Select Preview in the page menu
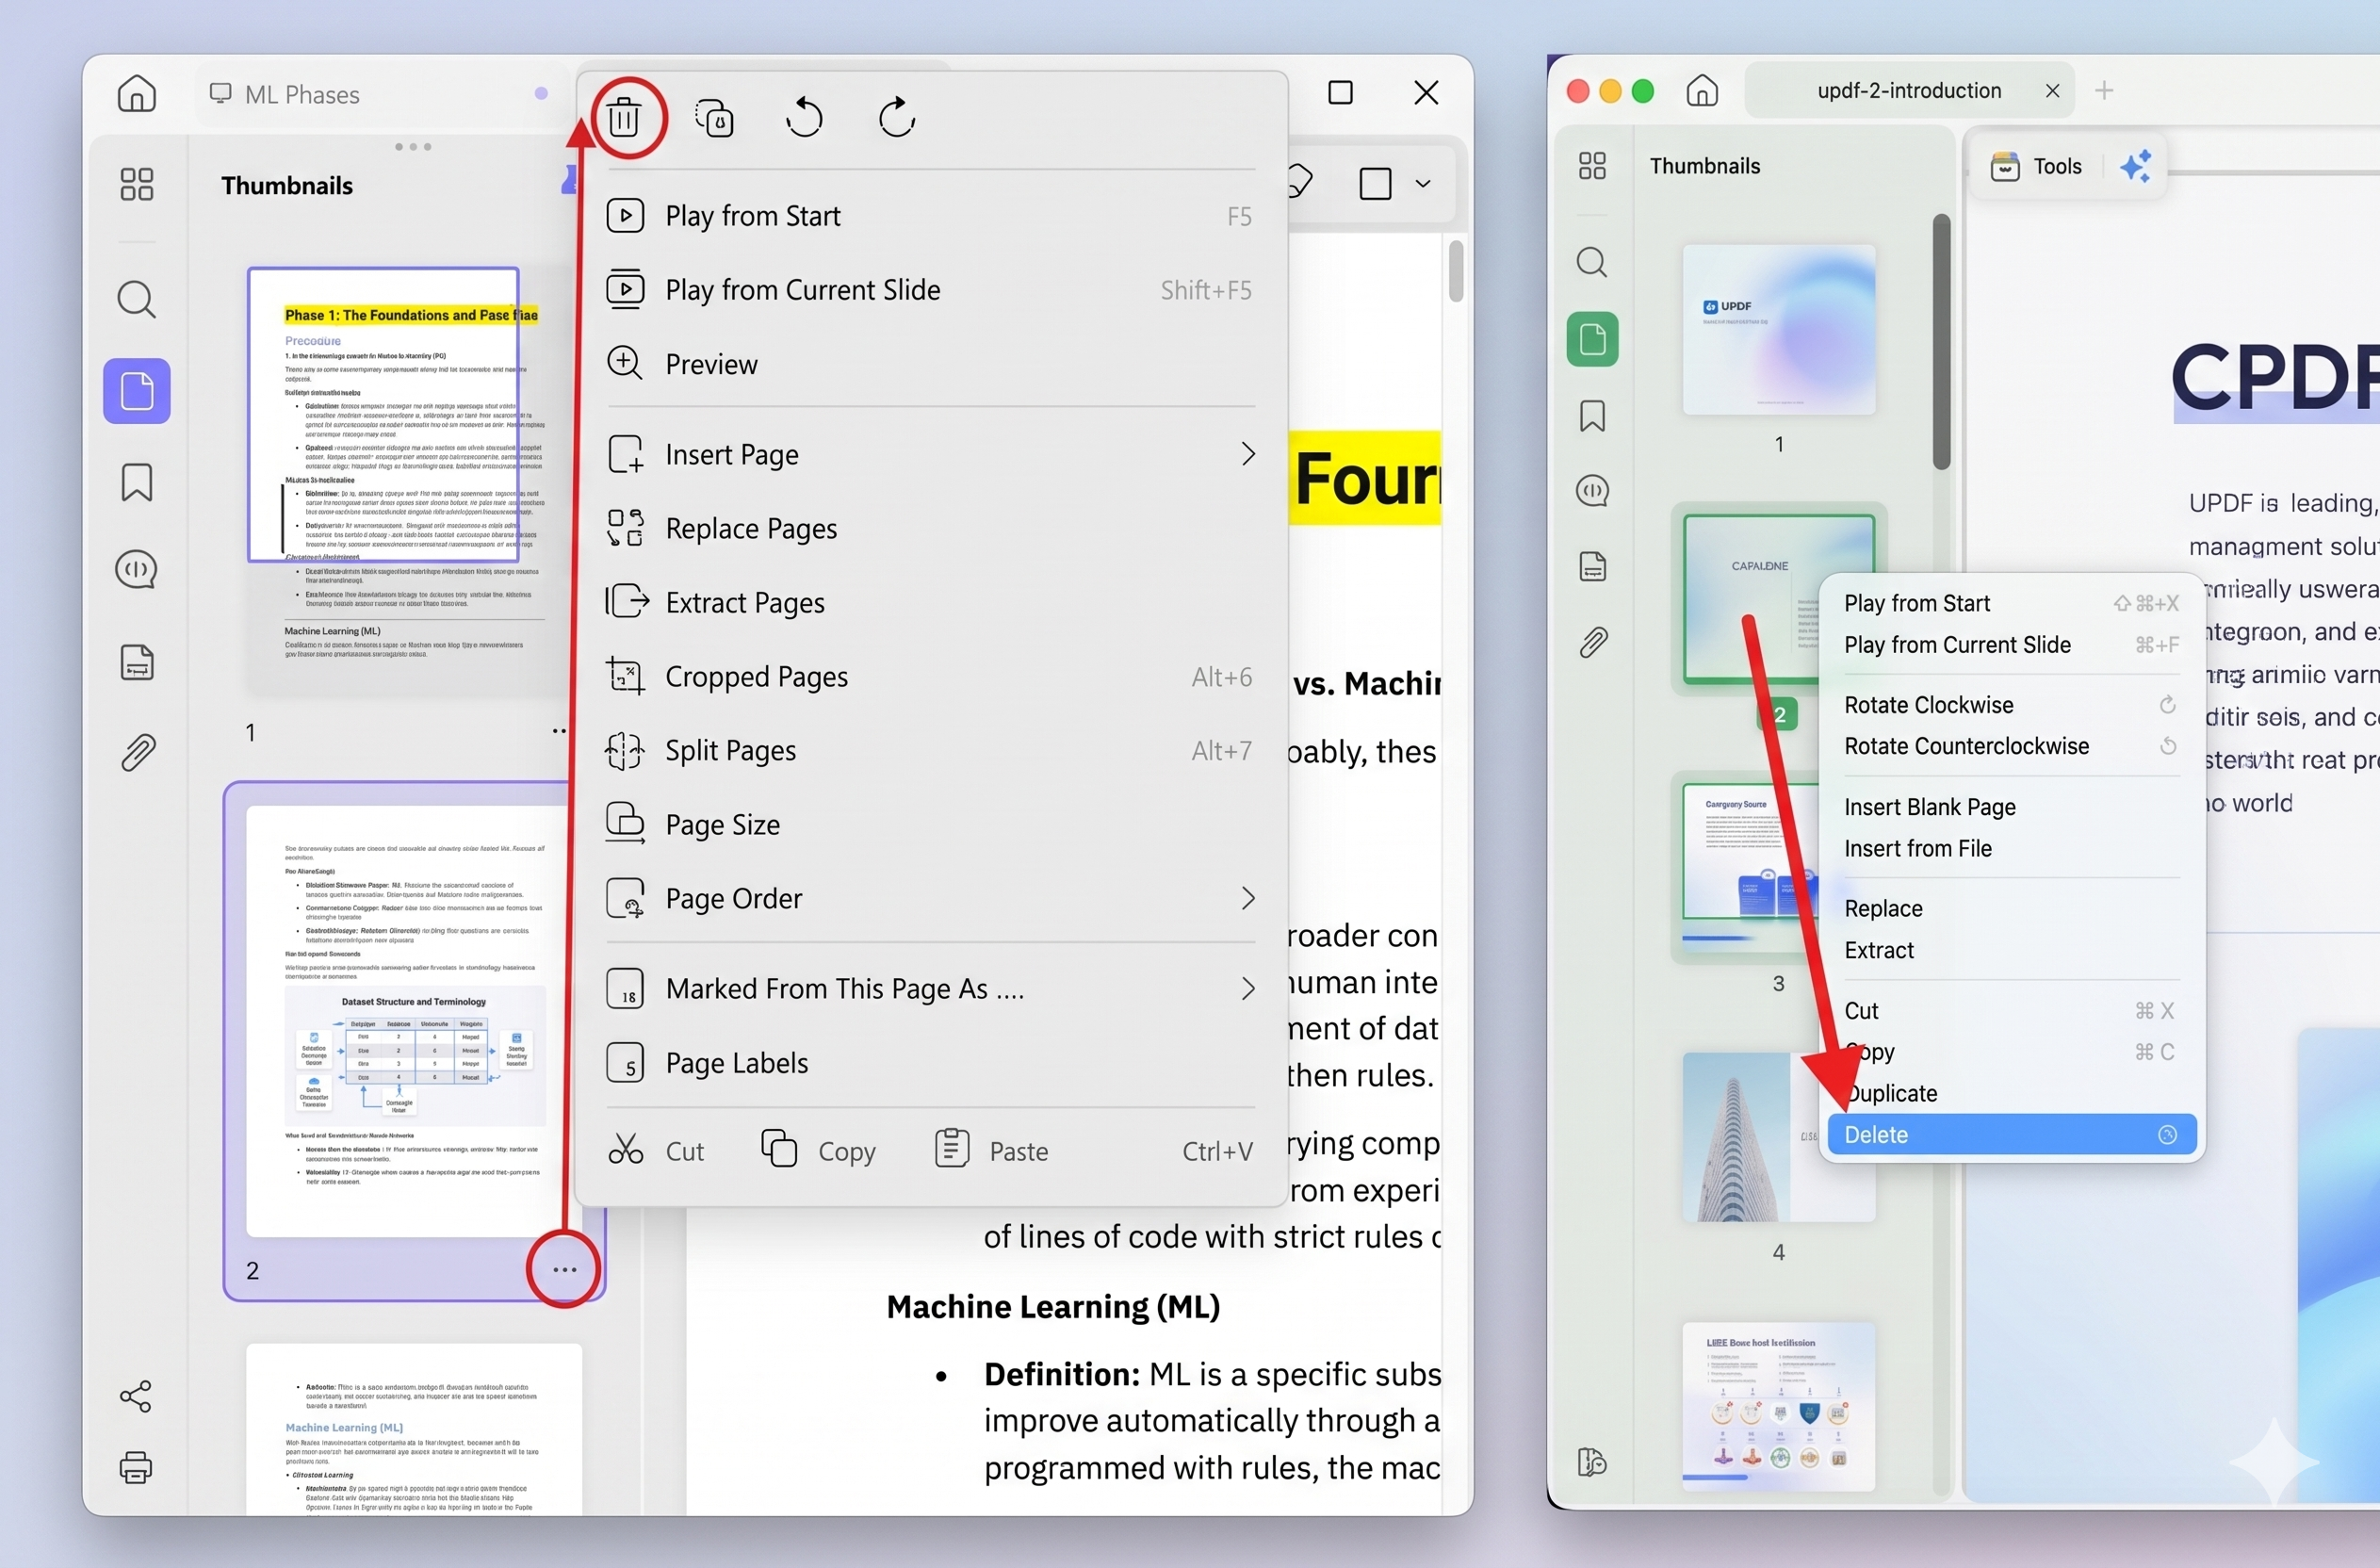Viewport: 2380px width, 1568px height. [x=931, y=364]
